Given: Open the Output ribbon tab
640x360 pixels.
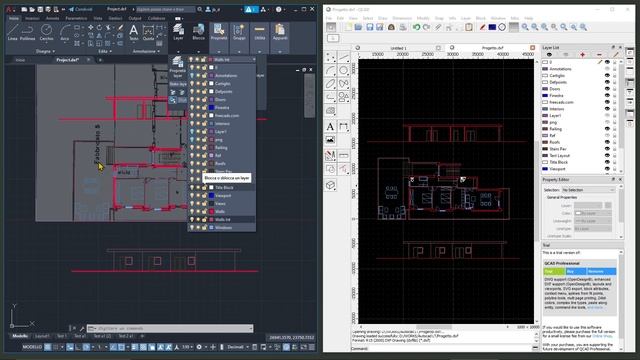Looking at the screenshot, I should 135,18.
